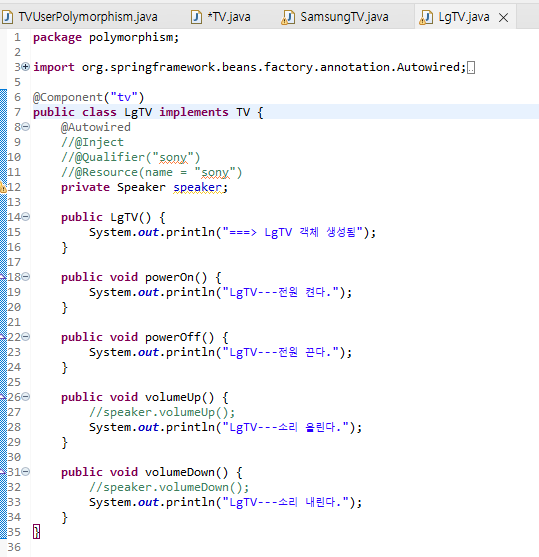Viewport: 539px width, 557px height.
Task: Click line number 36 in the gutter
Action: click(14, 547)
